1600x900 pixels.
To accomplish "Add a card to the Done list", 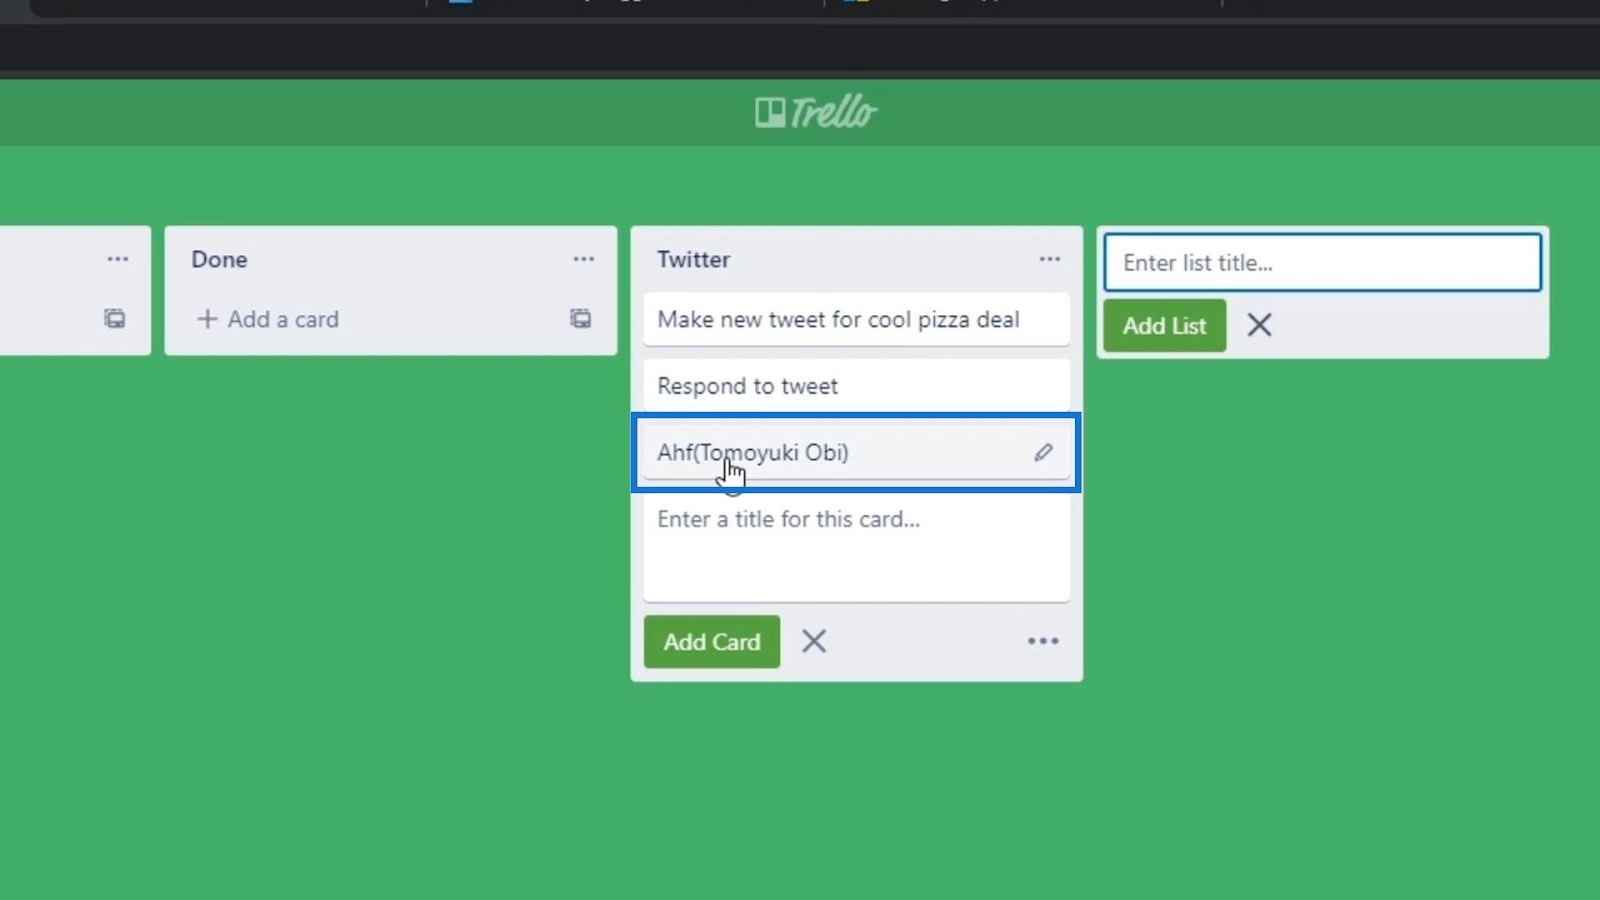I will 268,319.
